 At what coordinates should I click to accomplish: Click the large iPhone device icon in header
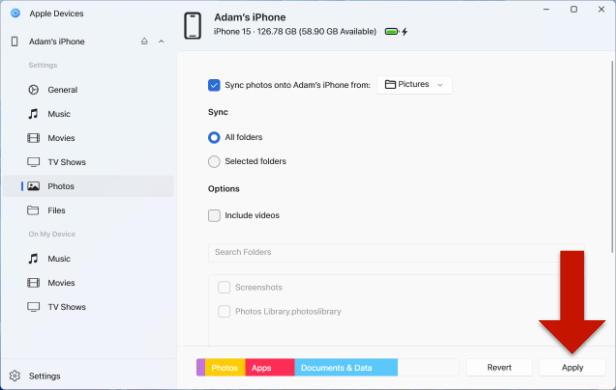pos(192,26)
